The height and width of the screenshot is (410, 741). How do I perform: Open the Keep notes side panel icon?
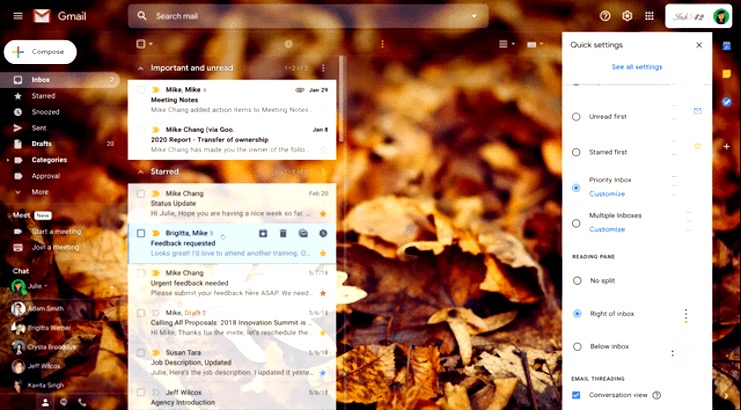pyautogui.click(x=726, y=74)
